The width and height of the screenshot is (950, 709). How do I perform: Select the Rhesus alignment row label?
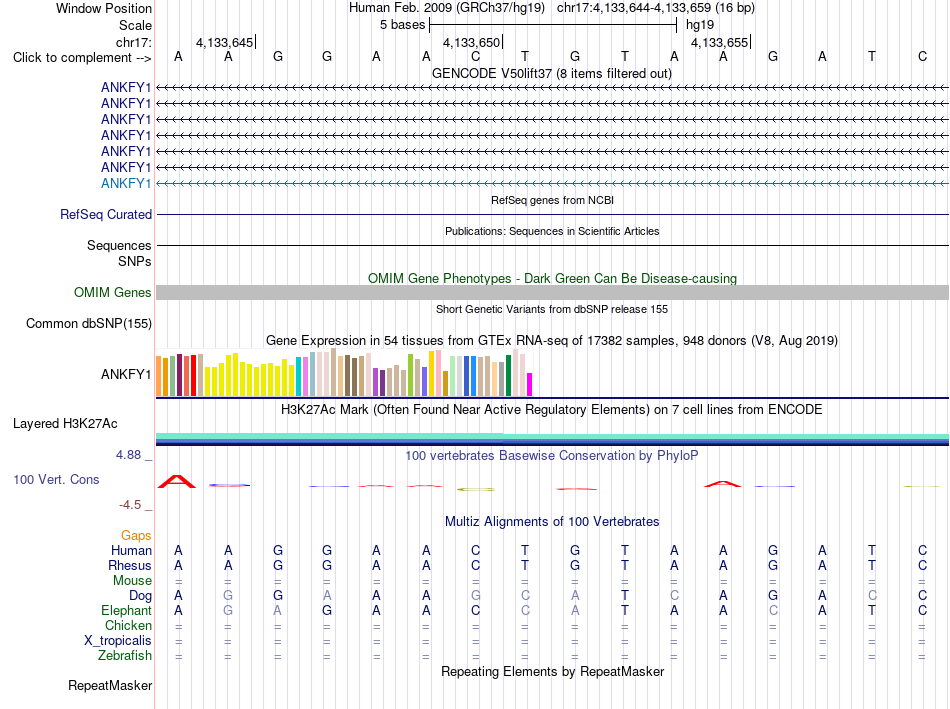point(130,565)
